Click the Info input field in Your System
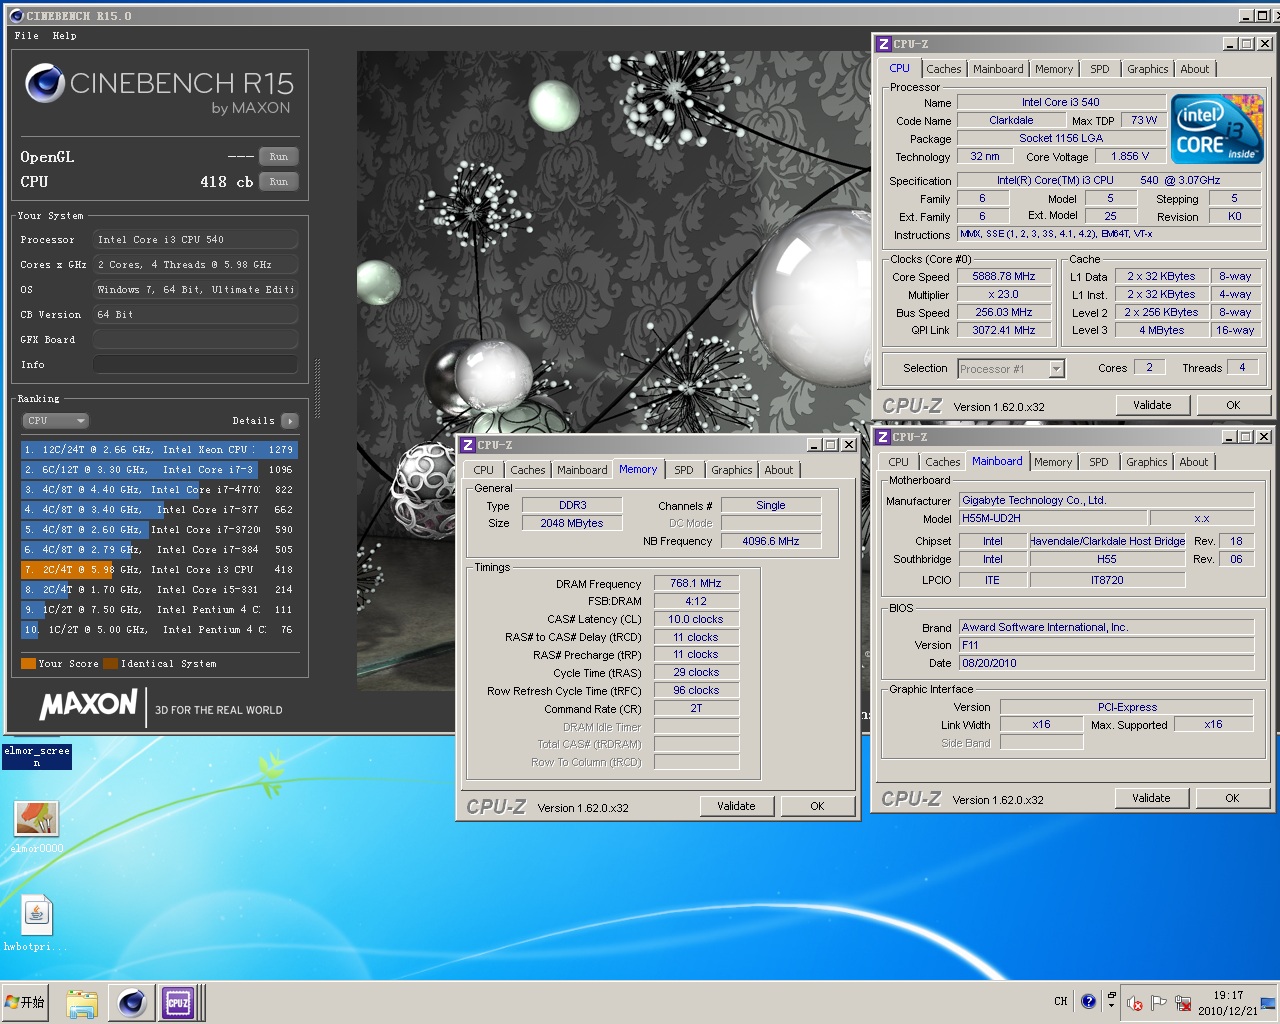Image resolution: width=1280 pixels, height=1024 pixels. click(196, 365)
